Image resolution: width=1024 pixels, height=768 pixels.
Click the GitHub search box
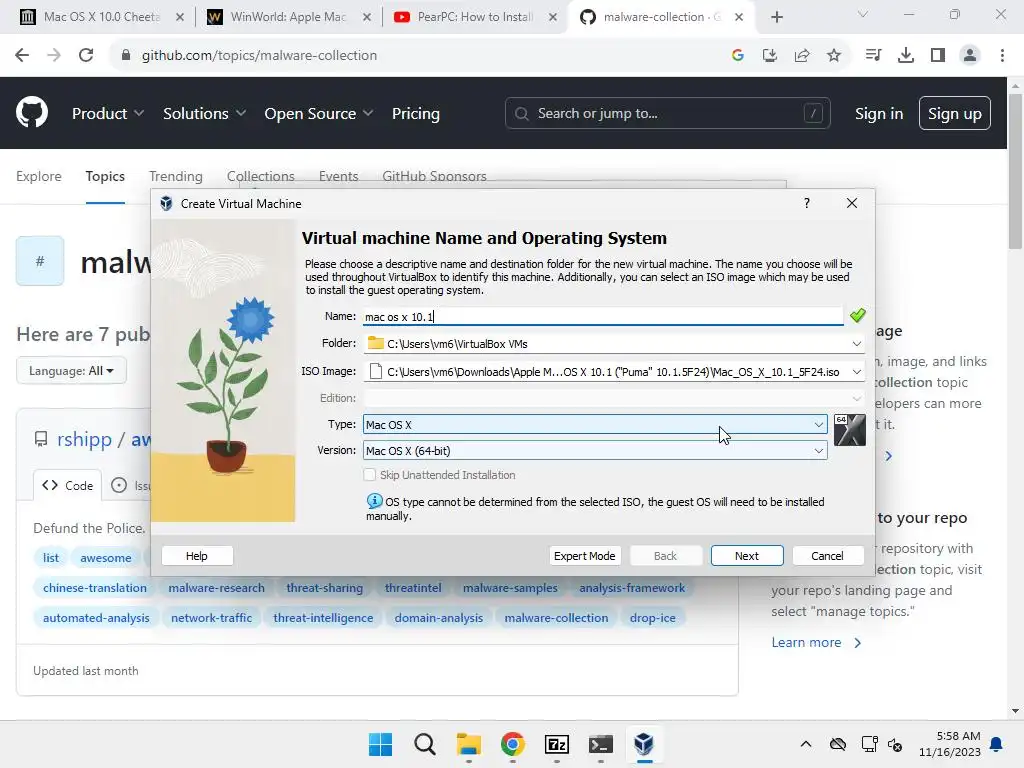tap(667, 114)
